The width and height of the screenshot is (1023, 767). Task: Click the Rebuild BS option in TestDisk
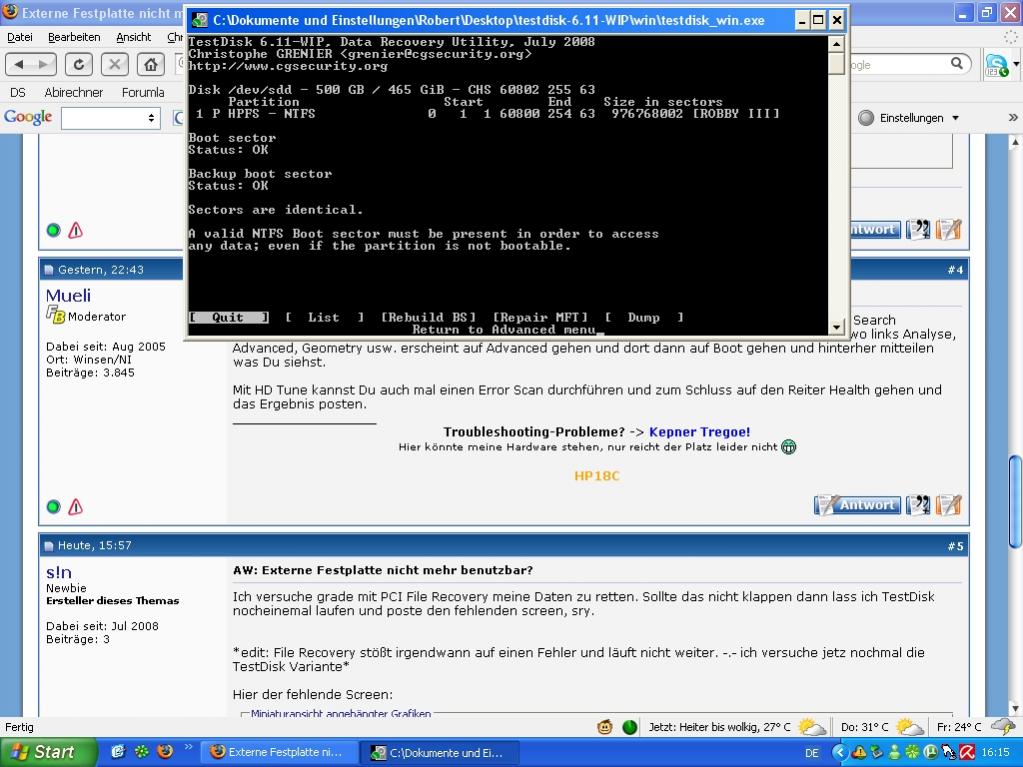pyautogui.click(x=429, y=318)
